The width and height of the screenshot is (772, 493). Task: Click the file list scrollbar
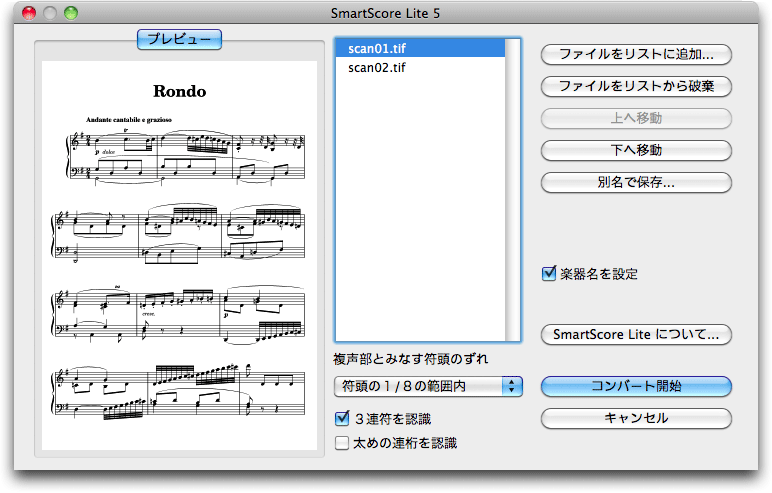coord(513,190)
